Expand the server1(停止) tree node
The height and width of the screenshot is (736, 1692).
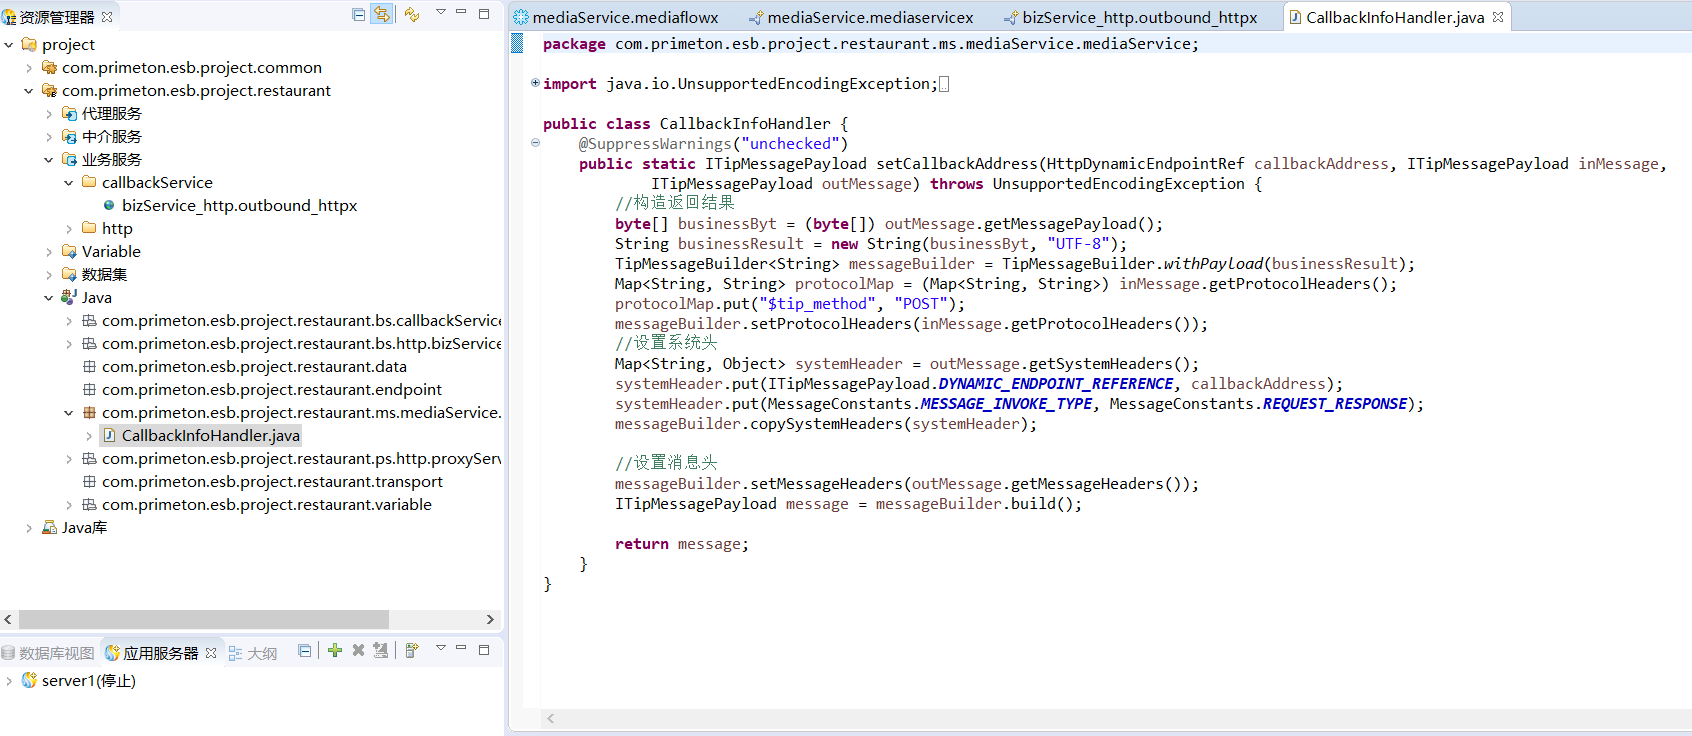9,681
